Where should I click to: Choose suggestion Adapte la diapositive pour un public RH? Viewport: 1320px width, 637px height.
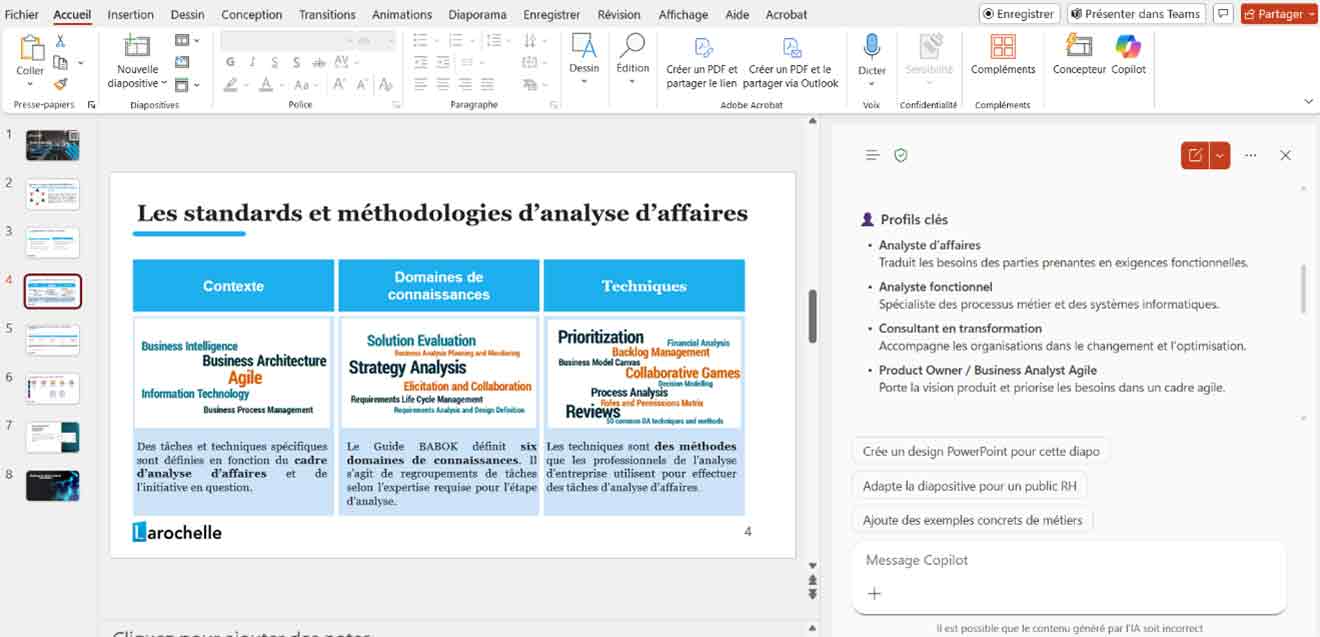(969, 486)
